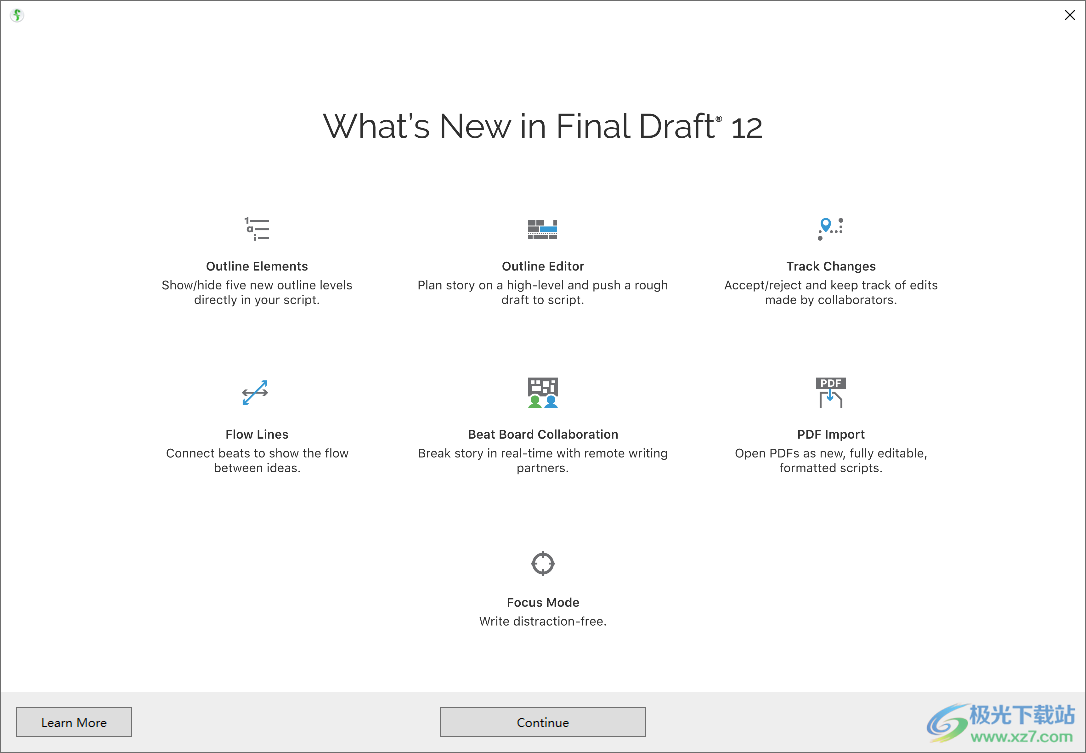Open the Learn More page

coord(74,722)
